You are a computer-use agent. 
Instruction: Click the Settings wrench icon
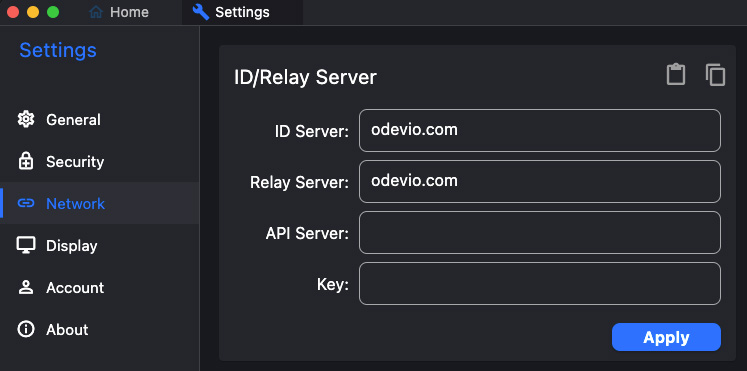pyautogui.click(x=201, y=12)
